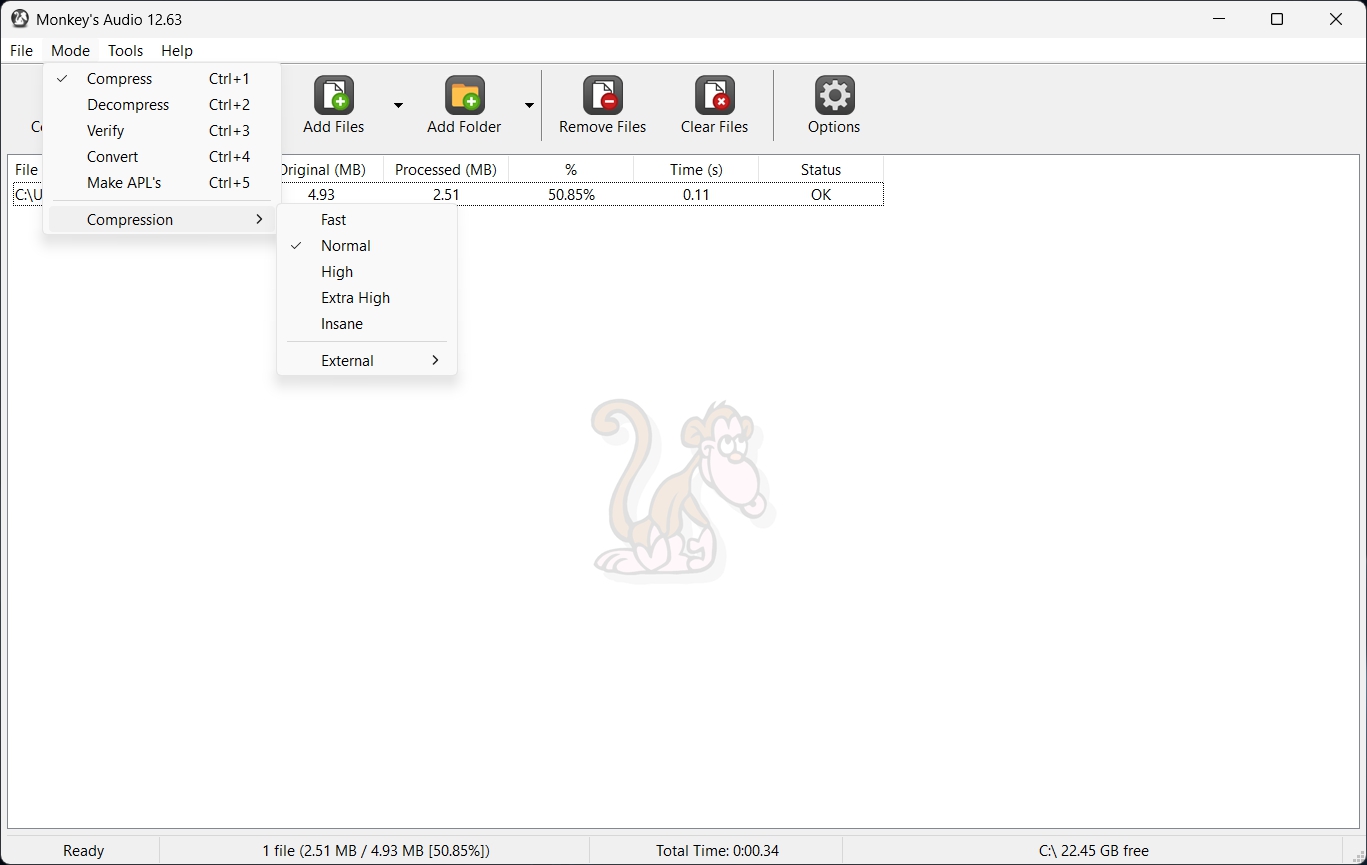
Task: Close the Monkey's Audio window
Action: click(x=1336, y=19)
